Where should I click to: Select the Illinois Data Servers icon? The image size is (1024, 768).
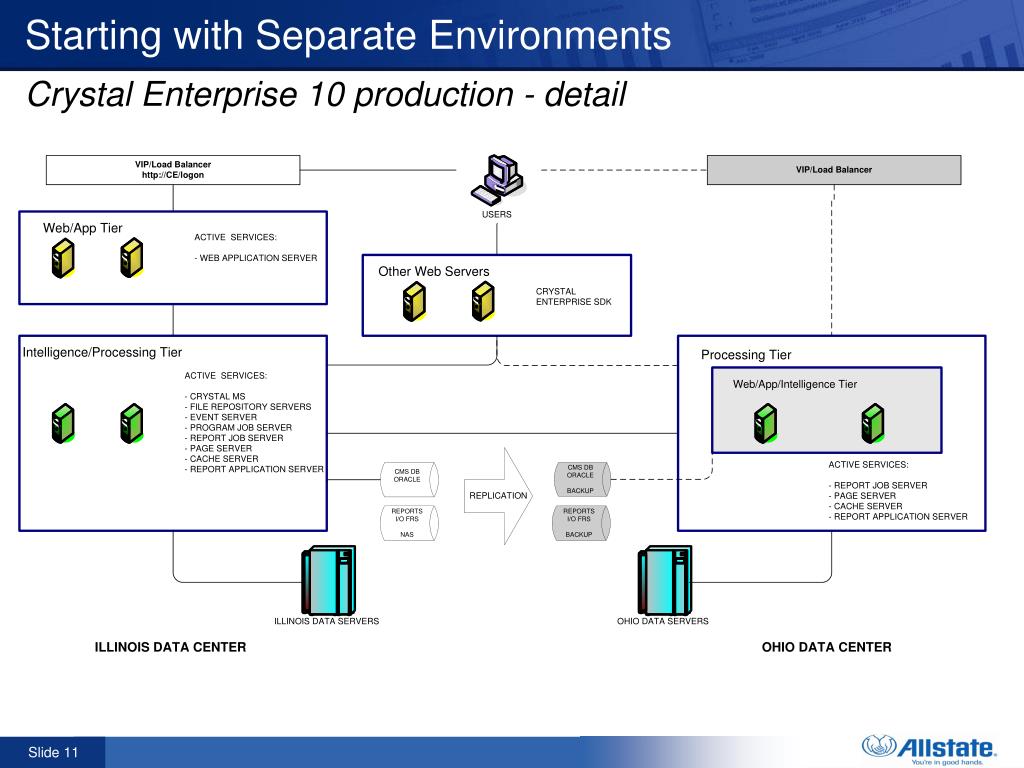[x=328, y=580]
